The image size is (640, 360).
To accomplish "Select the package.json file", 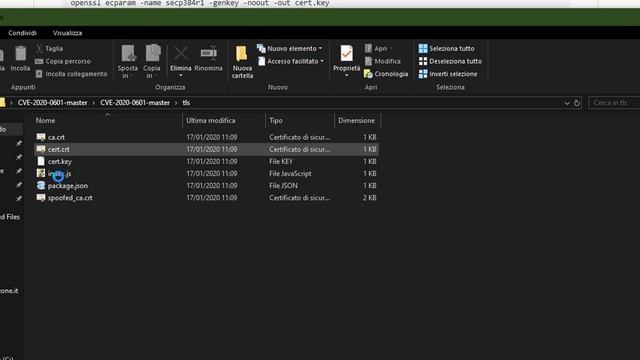I will (x=207, y=186).
